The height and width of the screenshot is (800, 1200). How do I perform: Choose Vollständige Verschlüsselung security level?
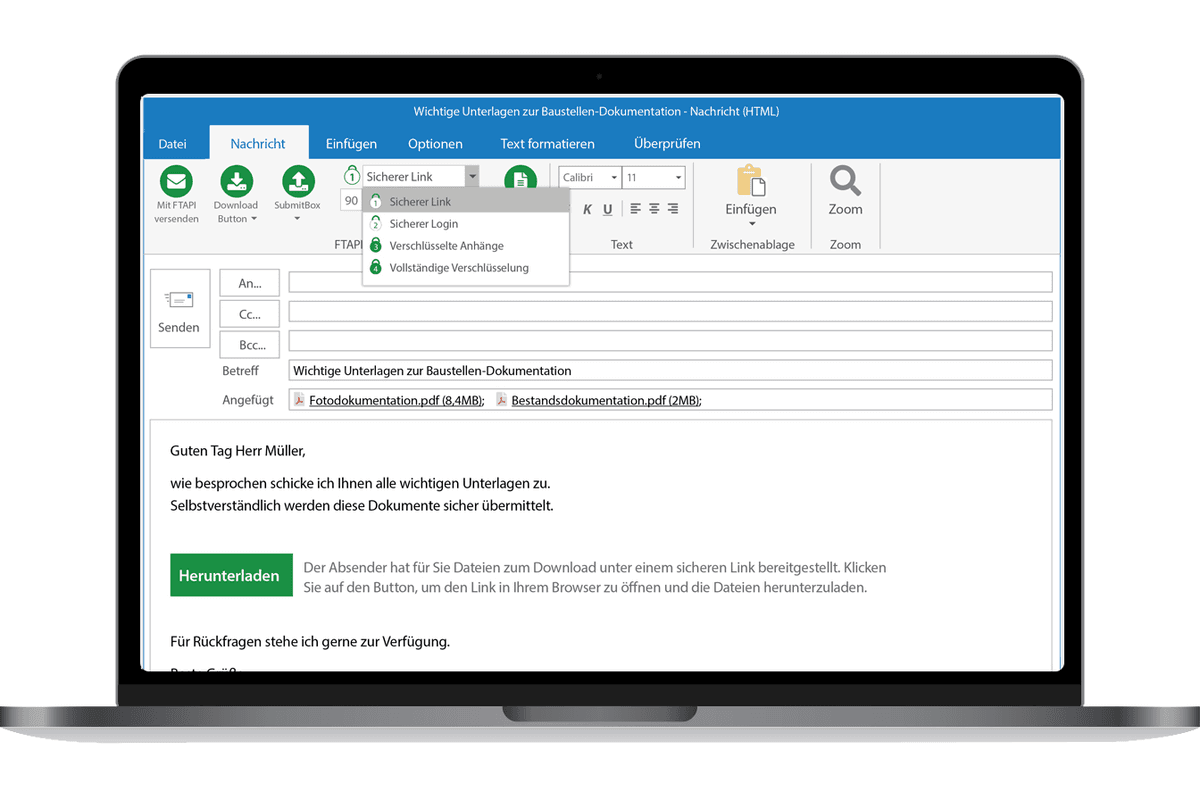pyautogui.click(x=466, y=268)
